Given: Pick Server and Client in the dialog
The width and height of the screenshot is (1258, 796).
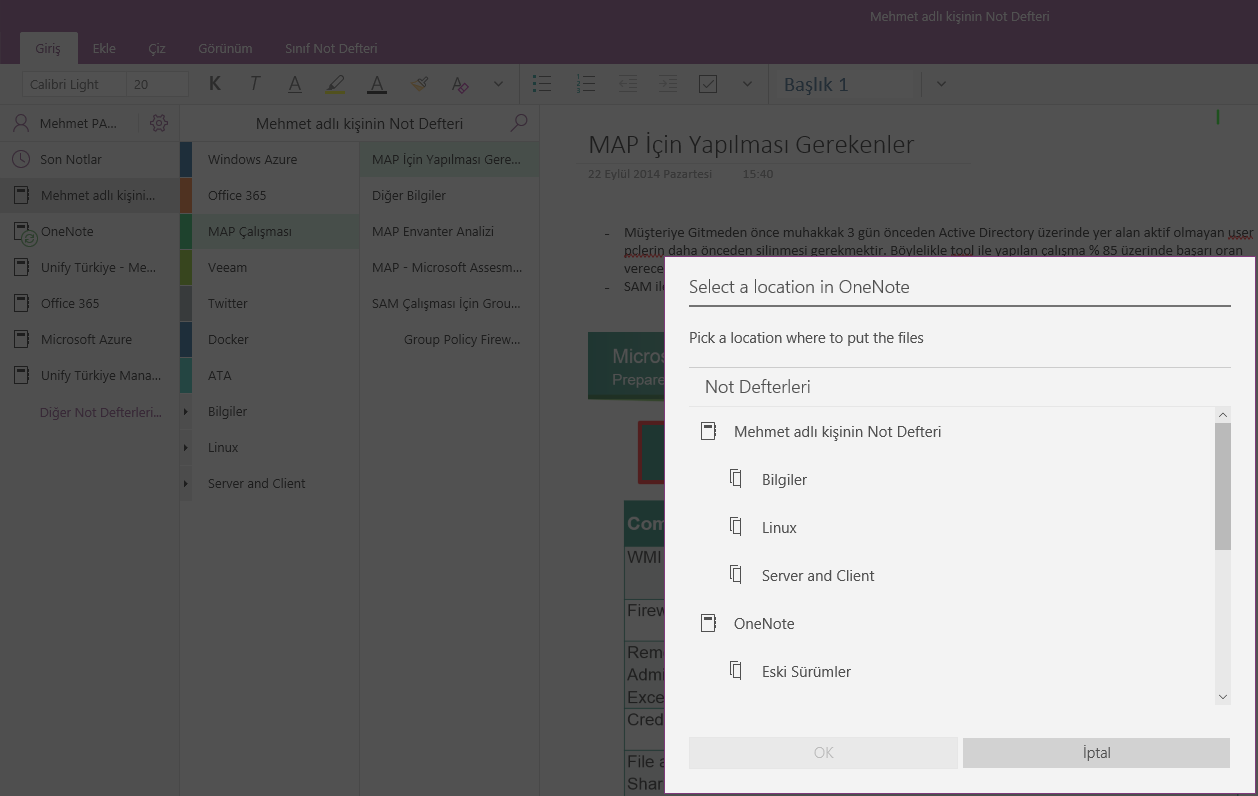Looking at the screenshot, I should click(x=951, y=575).
